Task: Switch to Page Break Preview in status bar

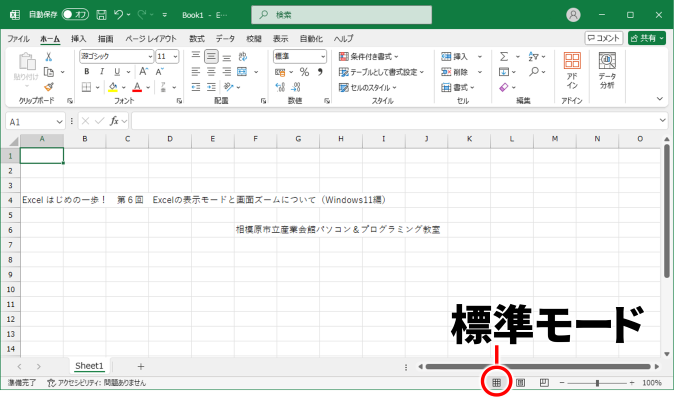Action: [x=544, y=382]
